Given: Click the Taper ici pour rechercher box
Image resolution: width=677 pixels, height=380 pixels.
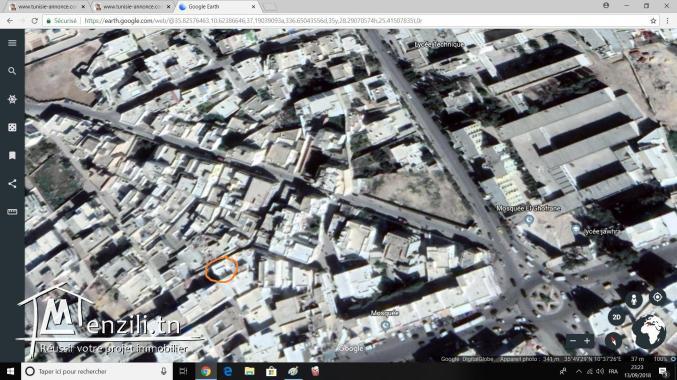Looking at the screenshot, I should pyautogui.click(x=97, y=371).
